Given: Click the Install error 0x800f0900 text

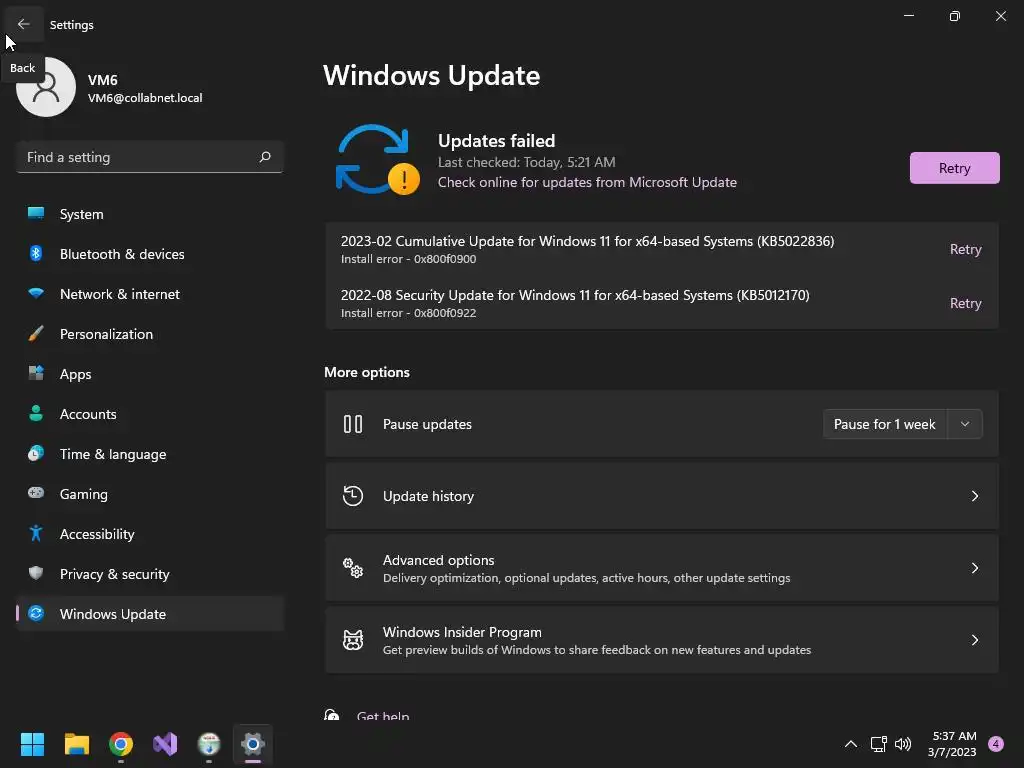Looking at the screenshot, I should [408, 259].
